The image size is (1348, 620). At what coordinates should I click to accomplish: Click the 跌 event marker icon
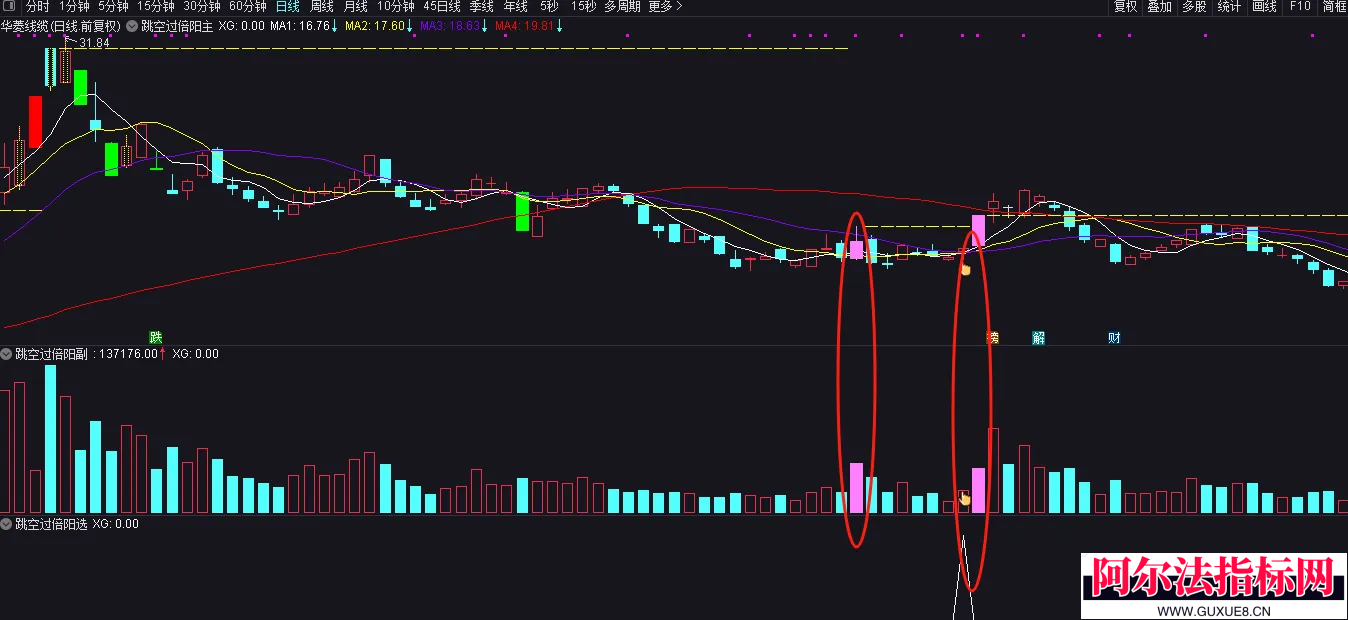(x=155, y=338)
